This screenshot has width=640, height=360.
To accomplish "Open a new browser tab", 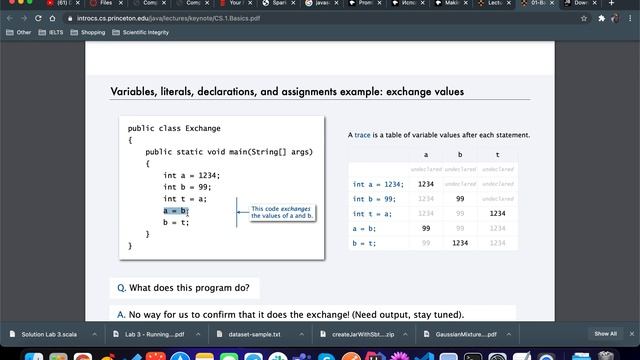I will tap(611, 3).
